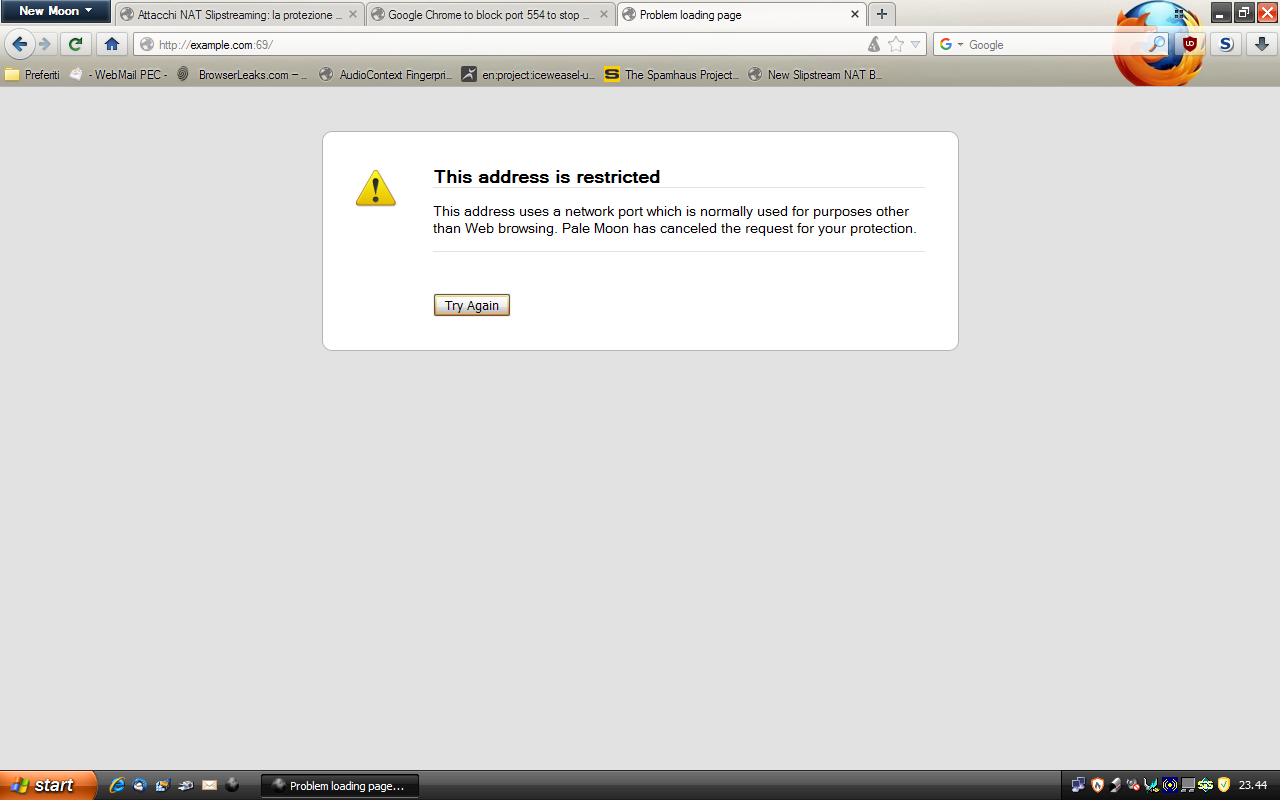Open the SIS tray icon
Image resolution: width=1283 pixels, height=802 pixels.
tap(1206, 785)
